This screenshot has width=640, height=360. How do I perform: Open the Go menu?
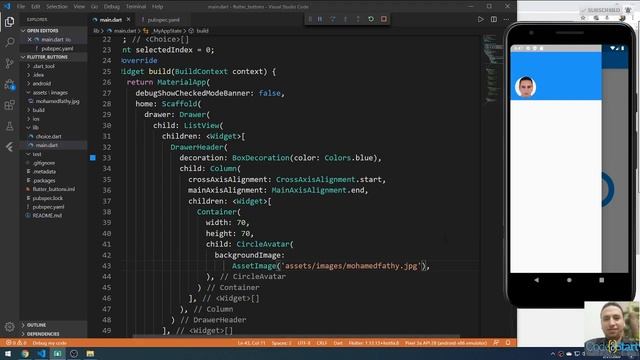click(x=94, y=7)
